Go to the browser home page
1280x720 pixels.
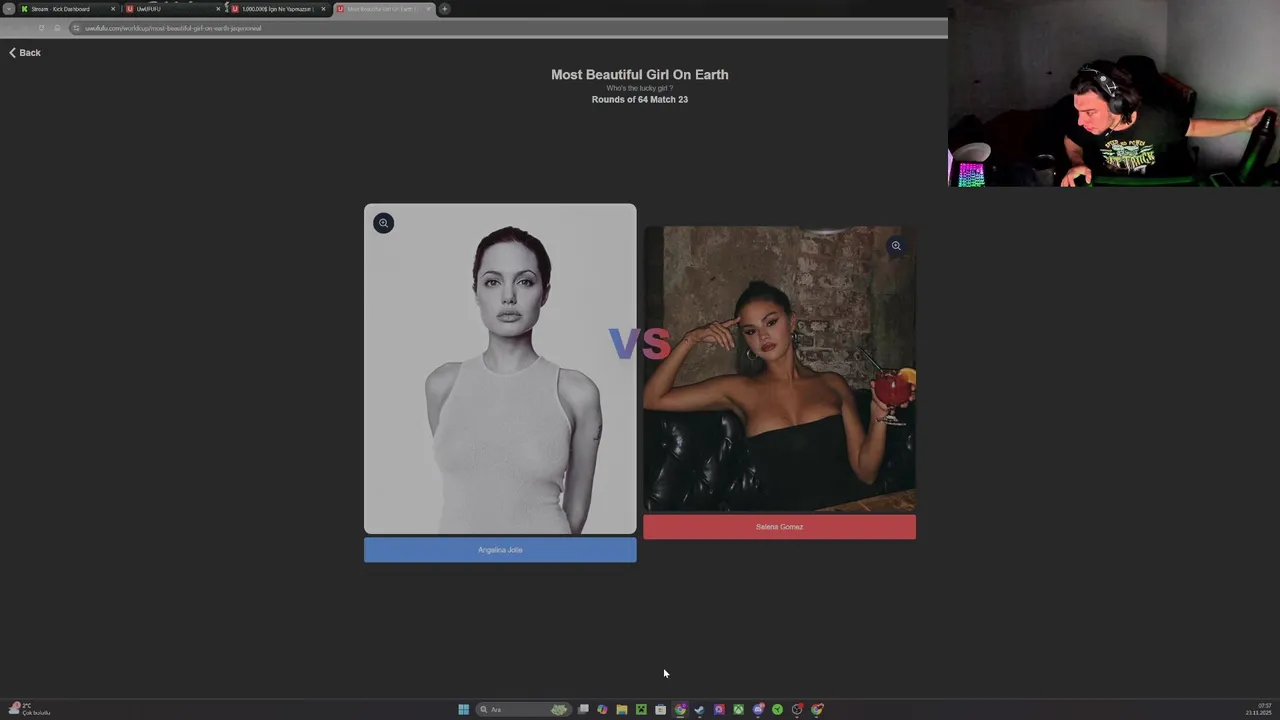coord(57,28)
